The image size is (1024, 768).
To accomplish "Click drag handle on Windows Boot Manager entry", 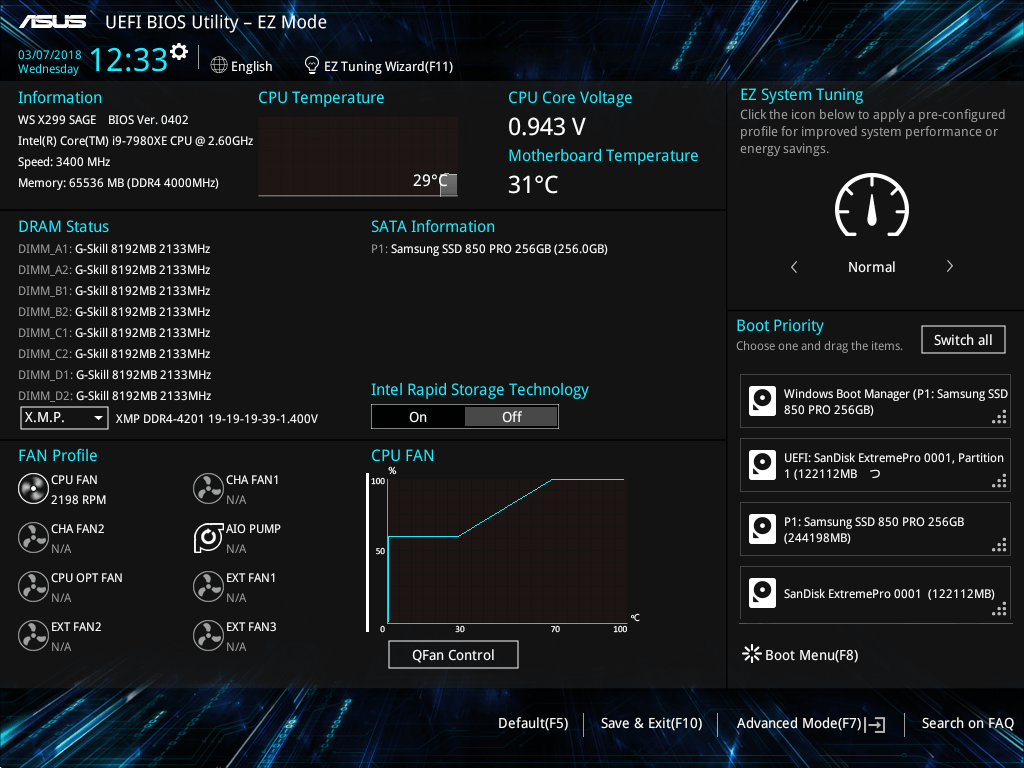I will pyautogui.click(x=999, y=417).
